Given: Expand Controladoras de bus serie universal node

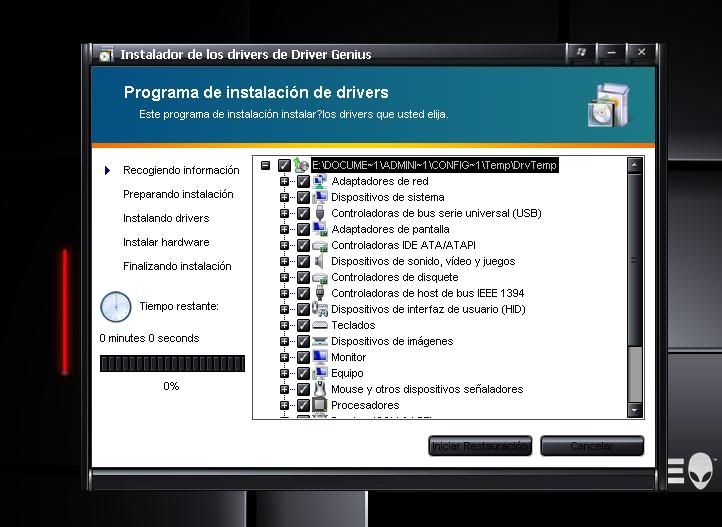Looking at the screenshot, I should (284, 214).
